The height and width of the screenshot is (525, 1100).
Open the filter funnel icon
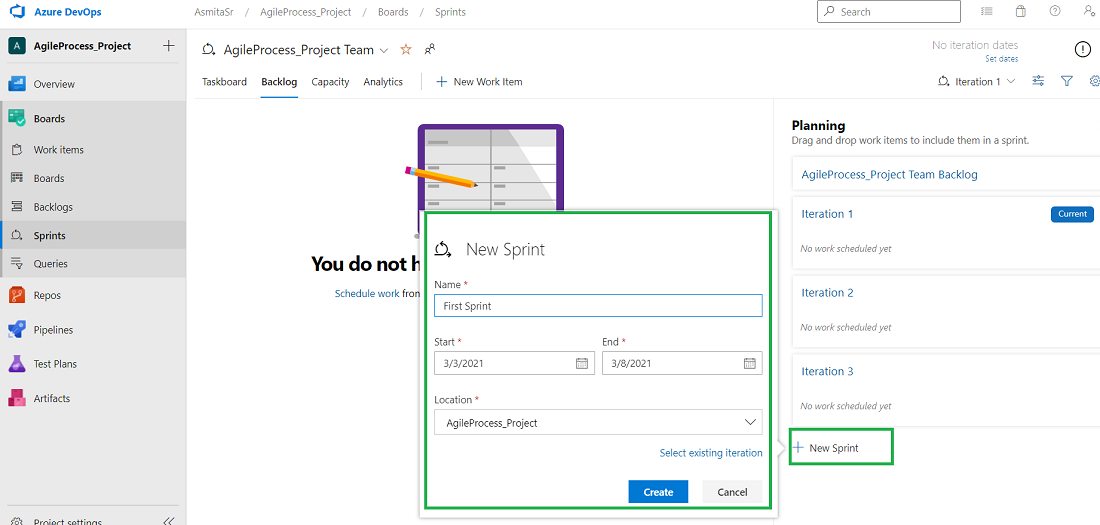pyautogui.click(x=1067, y=82)
